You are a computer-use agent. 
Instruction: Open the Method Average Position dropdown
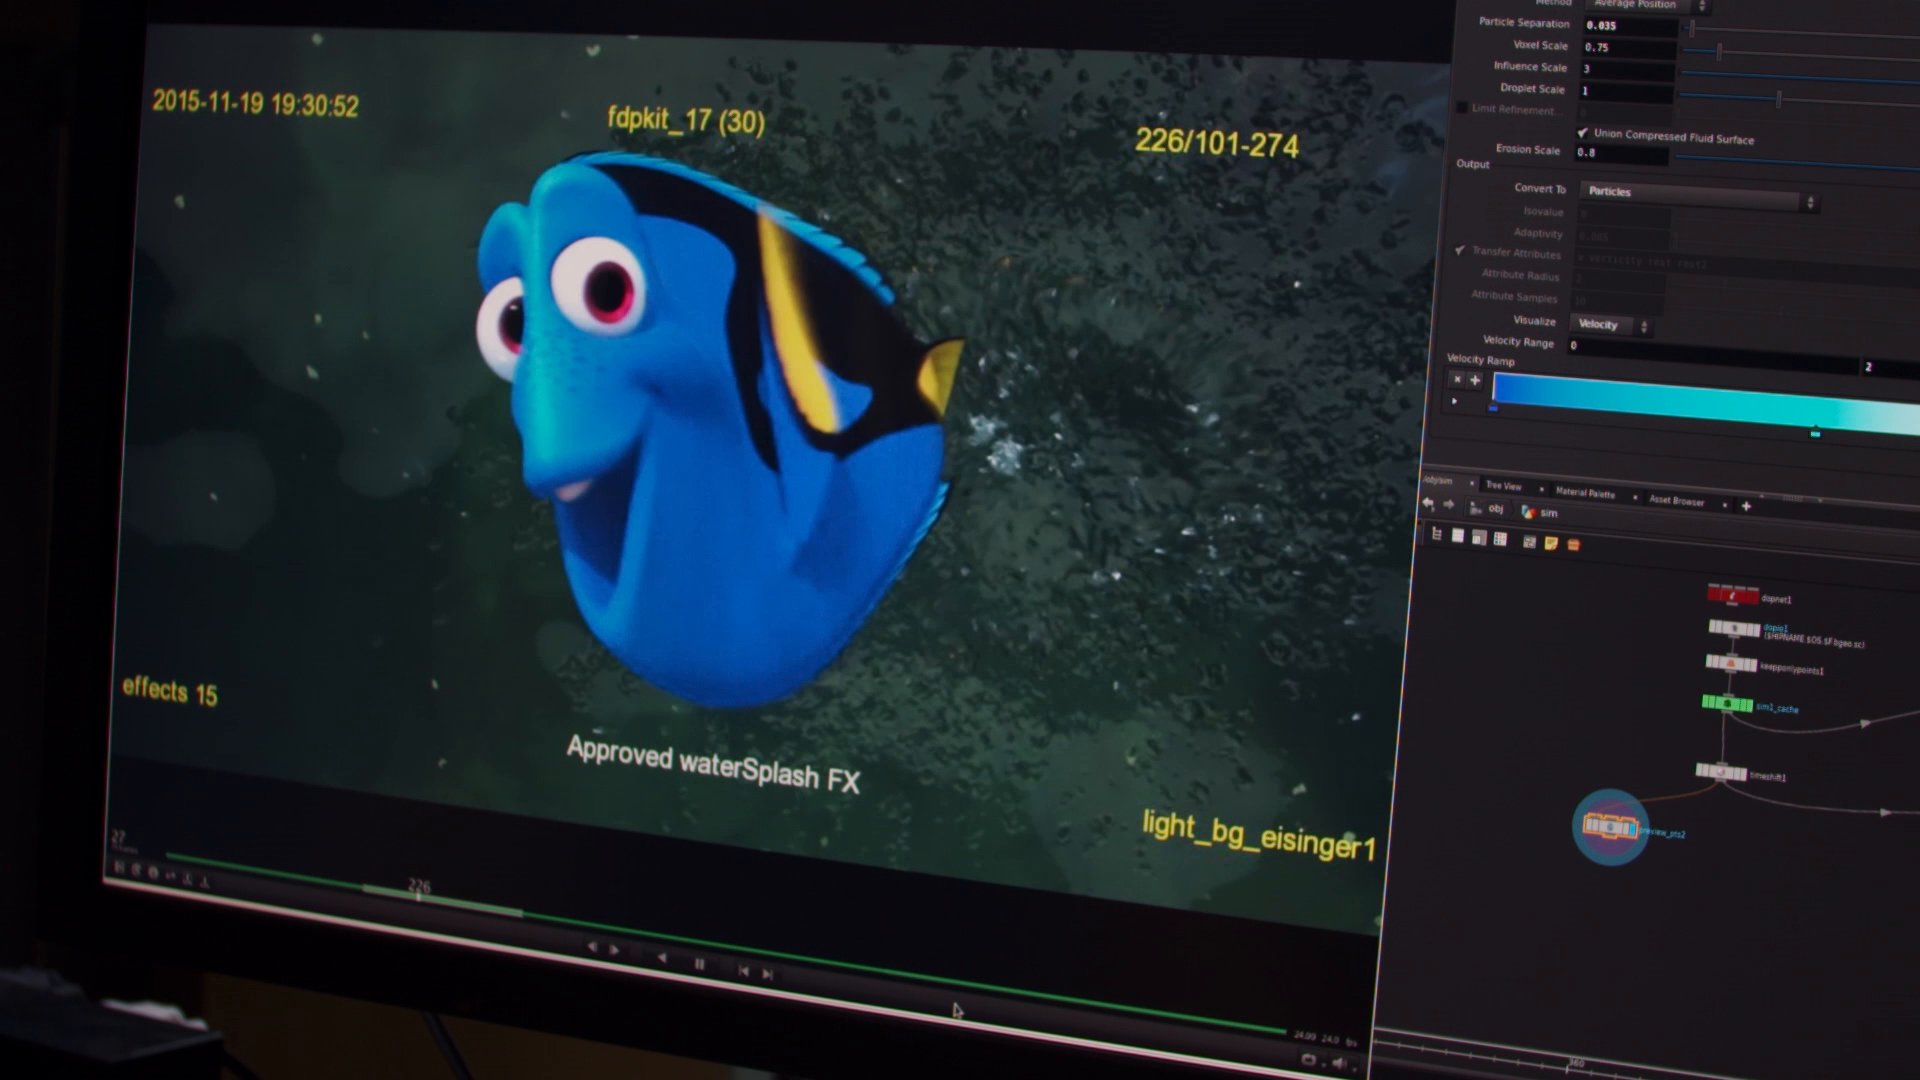1647,4
